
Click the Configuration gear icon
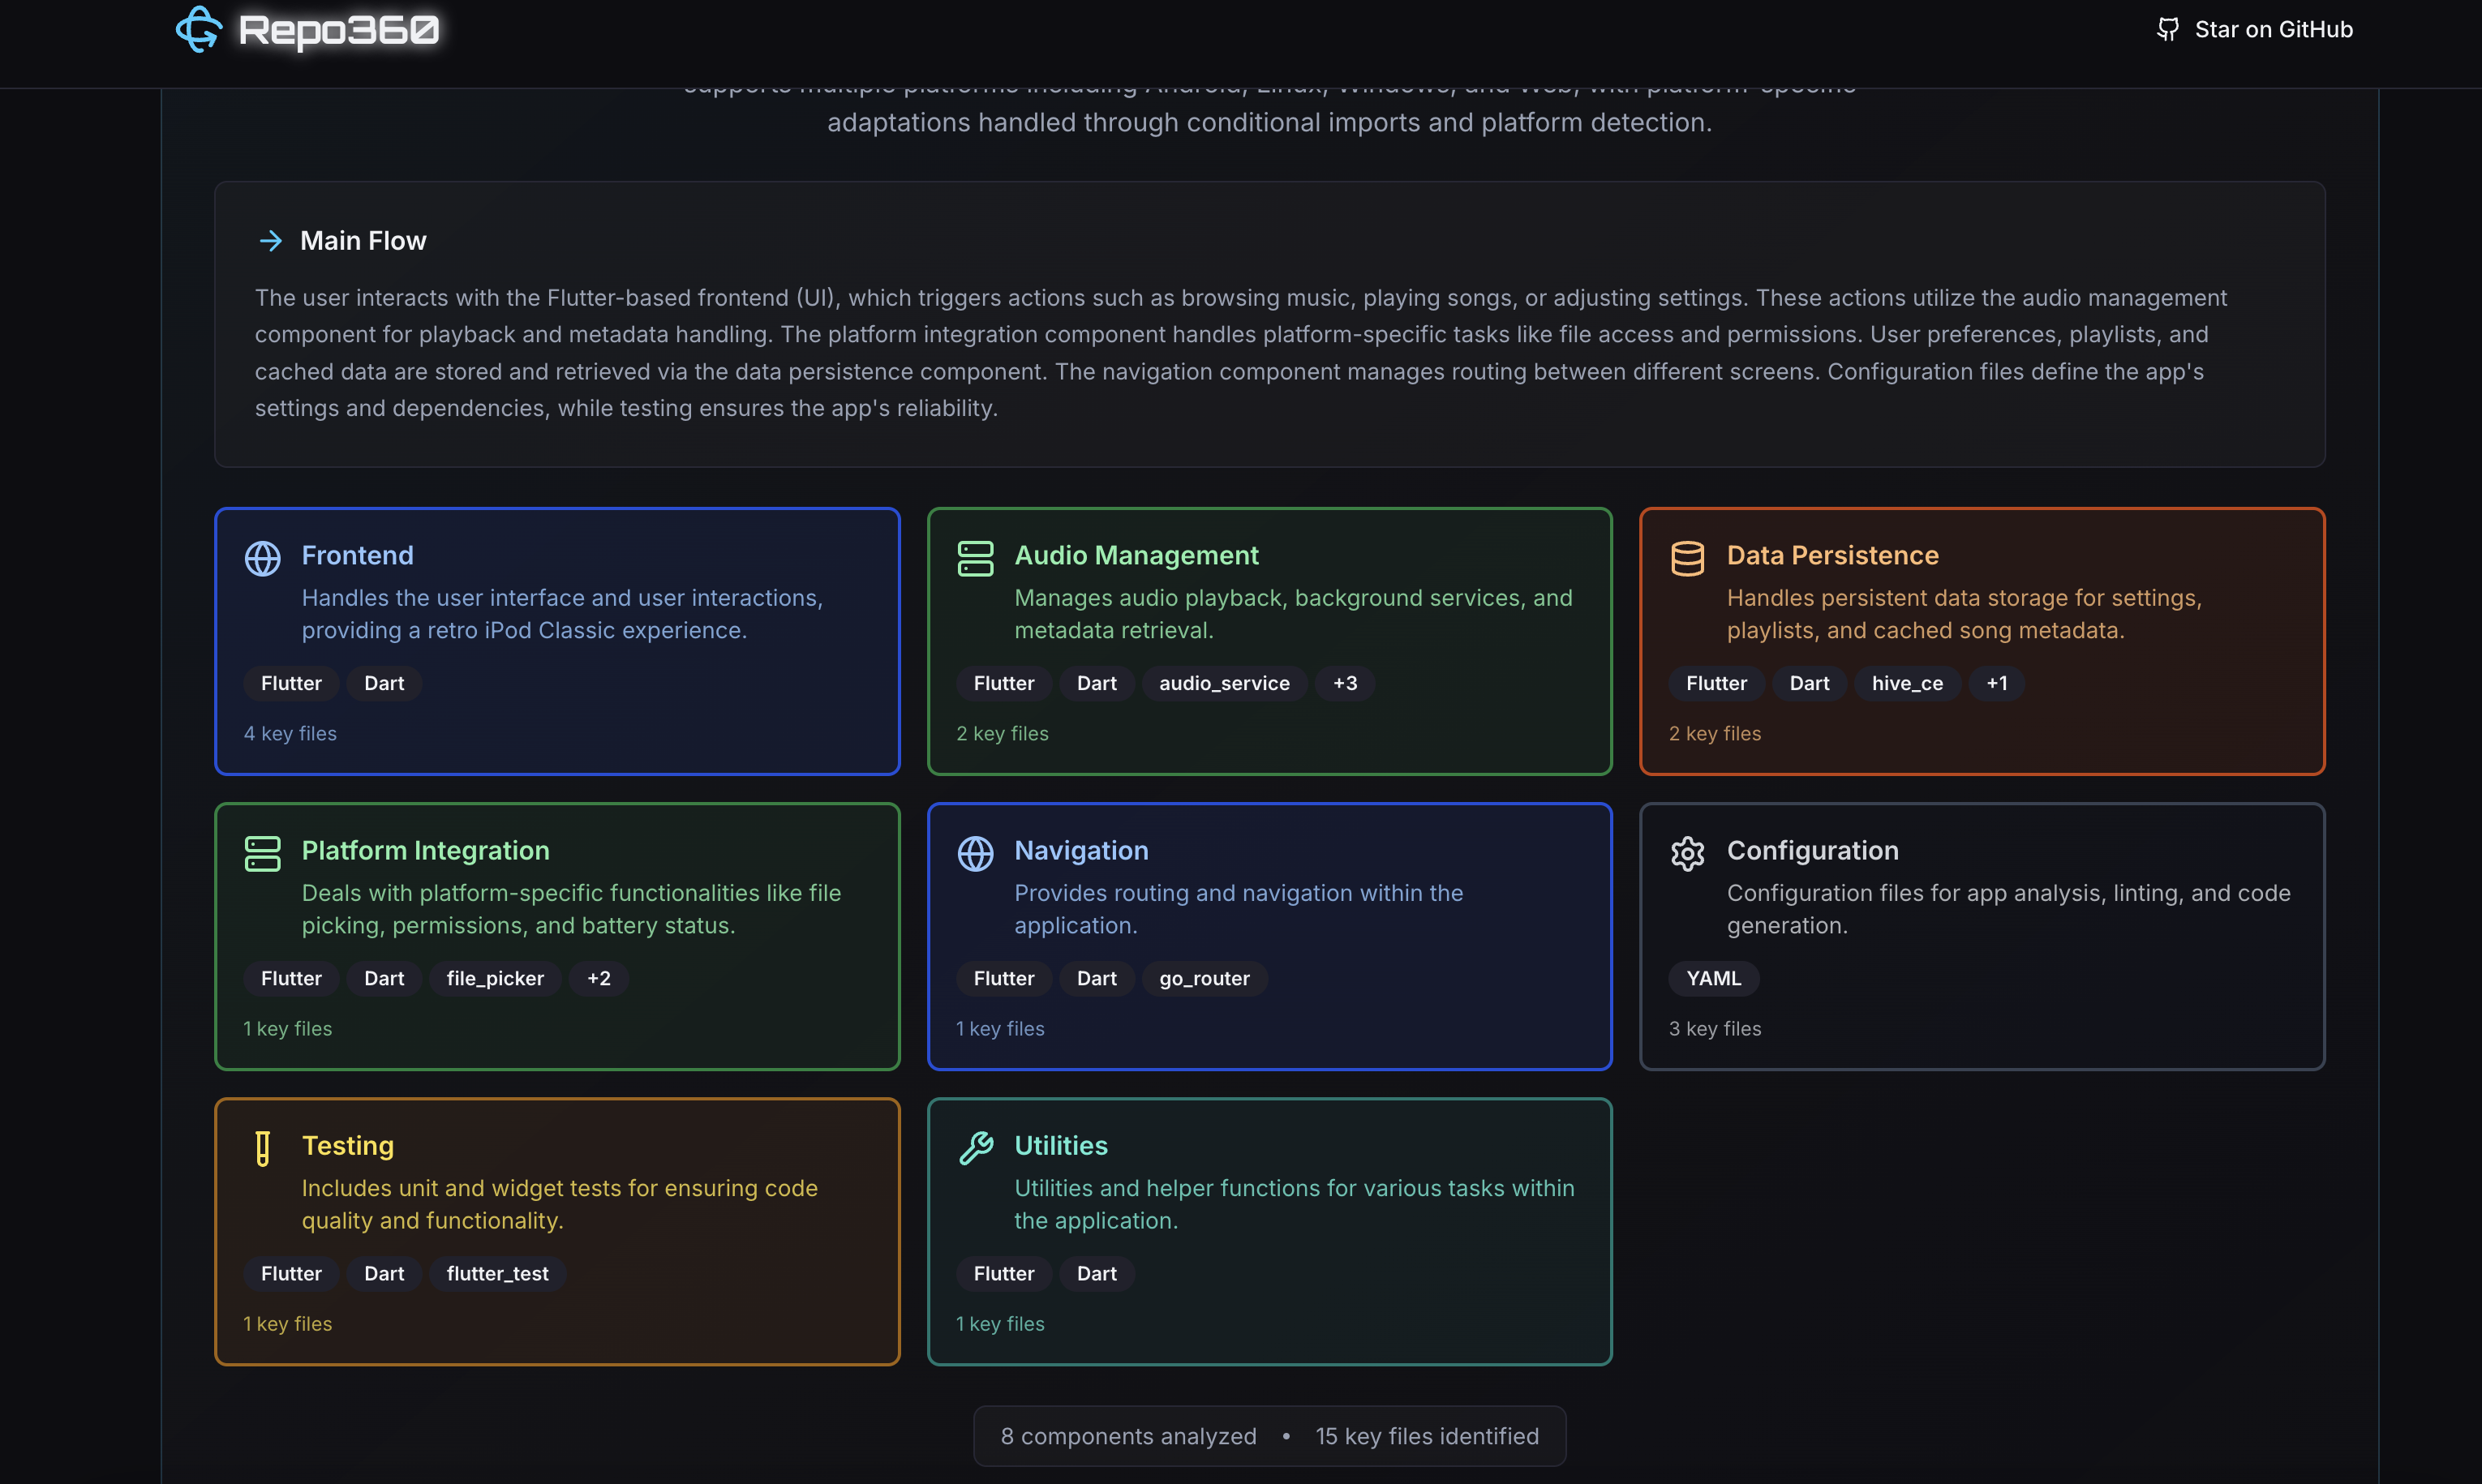(x=1687, y=853)
